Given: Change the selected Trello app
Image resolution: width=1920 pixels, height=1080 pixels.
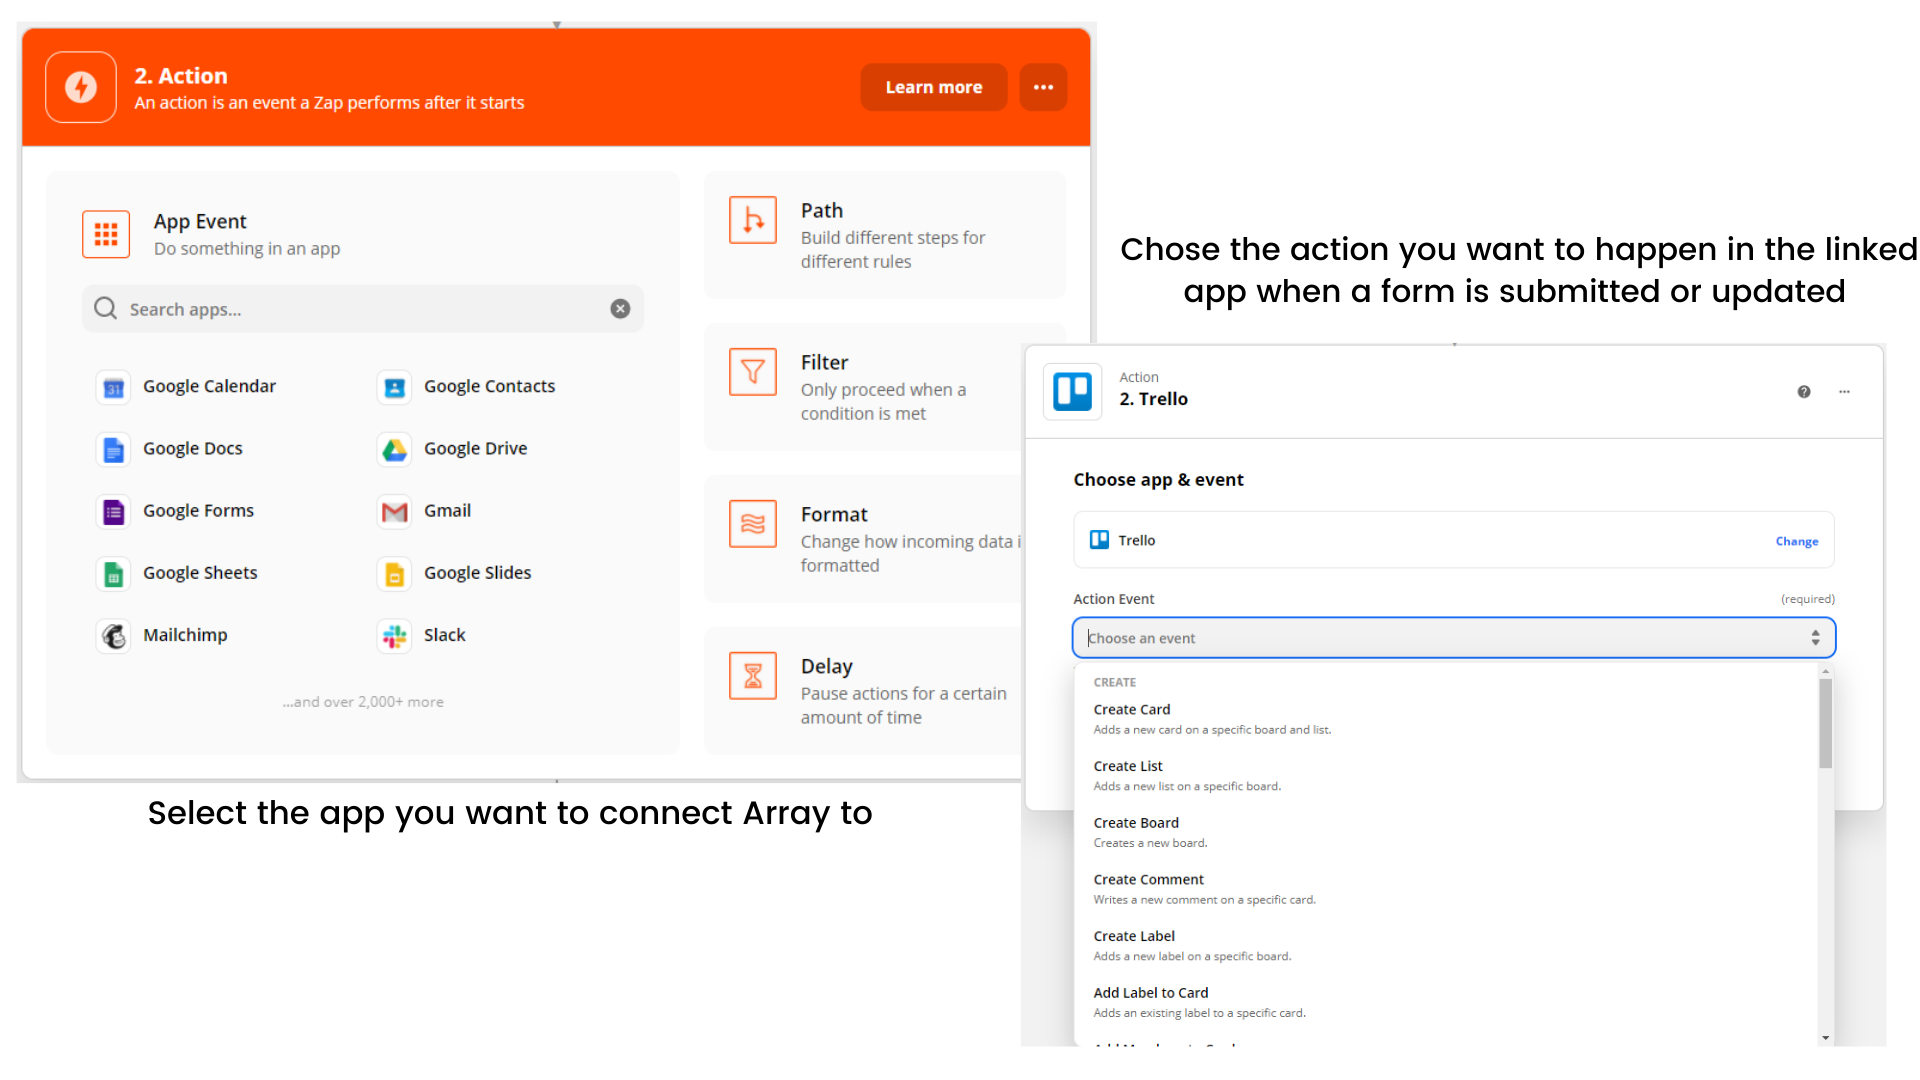Looking at the screenshot, I should (x=1797, y=541).
